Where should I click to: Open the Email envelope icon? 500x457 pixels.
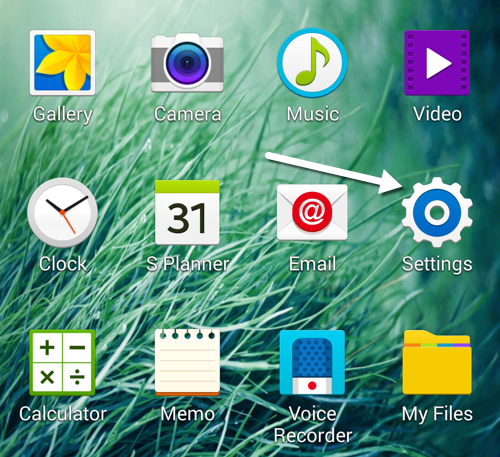pos(312,212)
